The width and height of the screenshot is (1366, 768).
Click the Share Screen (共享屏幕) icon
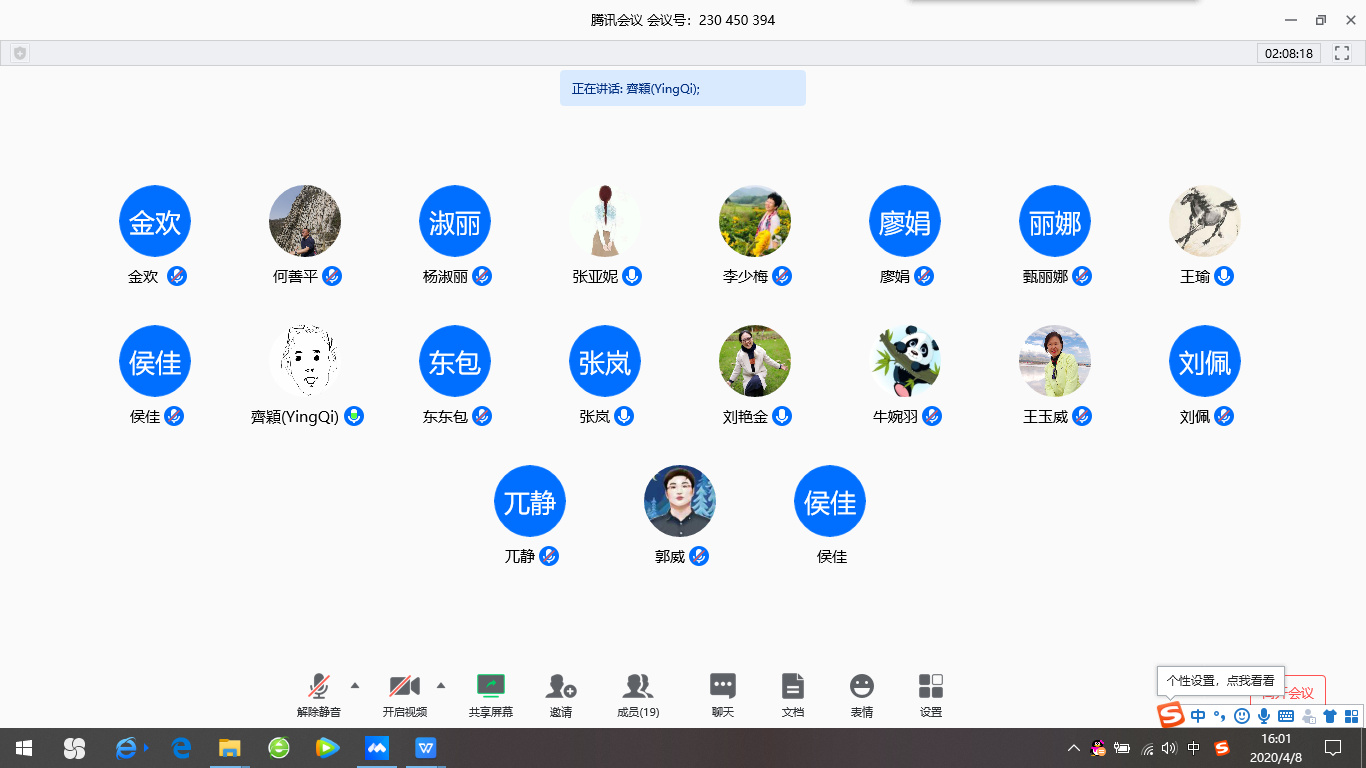pyautogui.click(x=490, y=687)
